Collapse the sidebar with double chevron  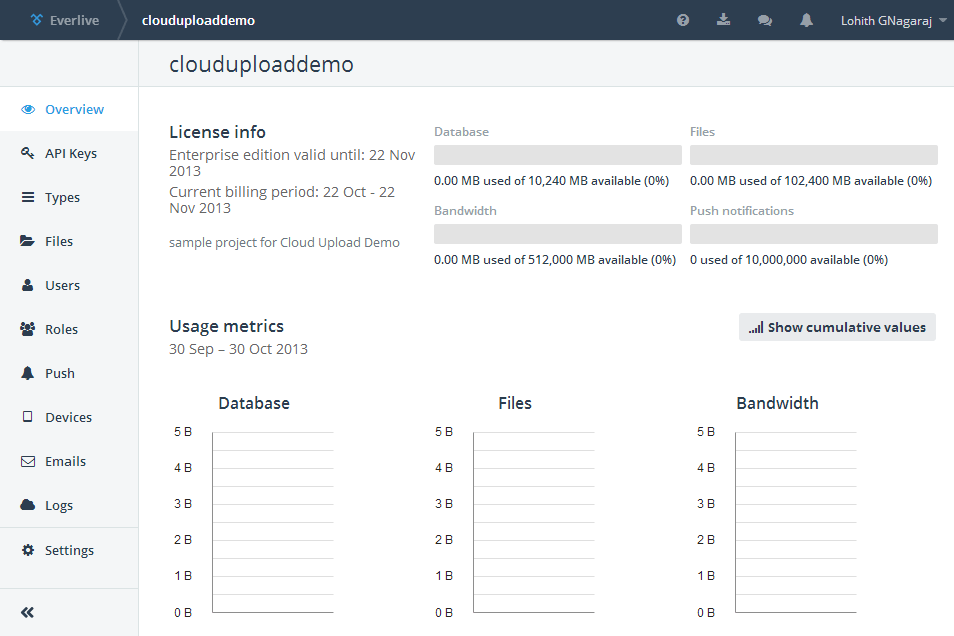[28, 613]
